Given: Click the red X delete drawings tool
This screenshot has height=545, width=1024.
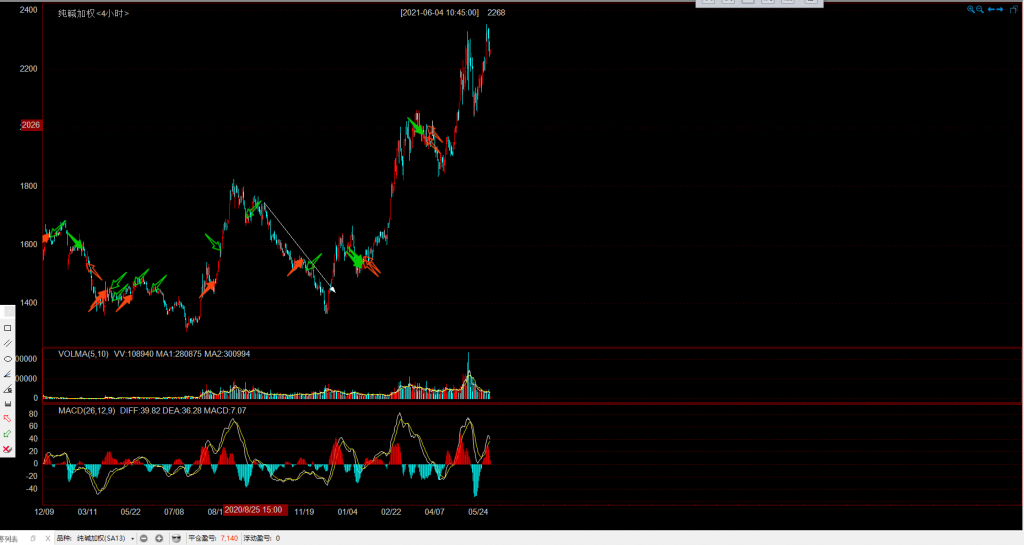Looking at the screenshot, I should [x=8, y=448].
